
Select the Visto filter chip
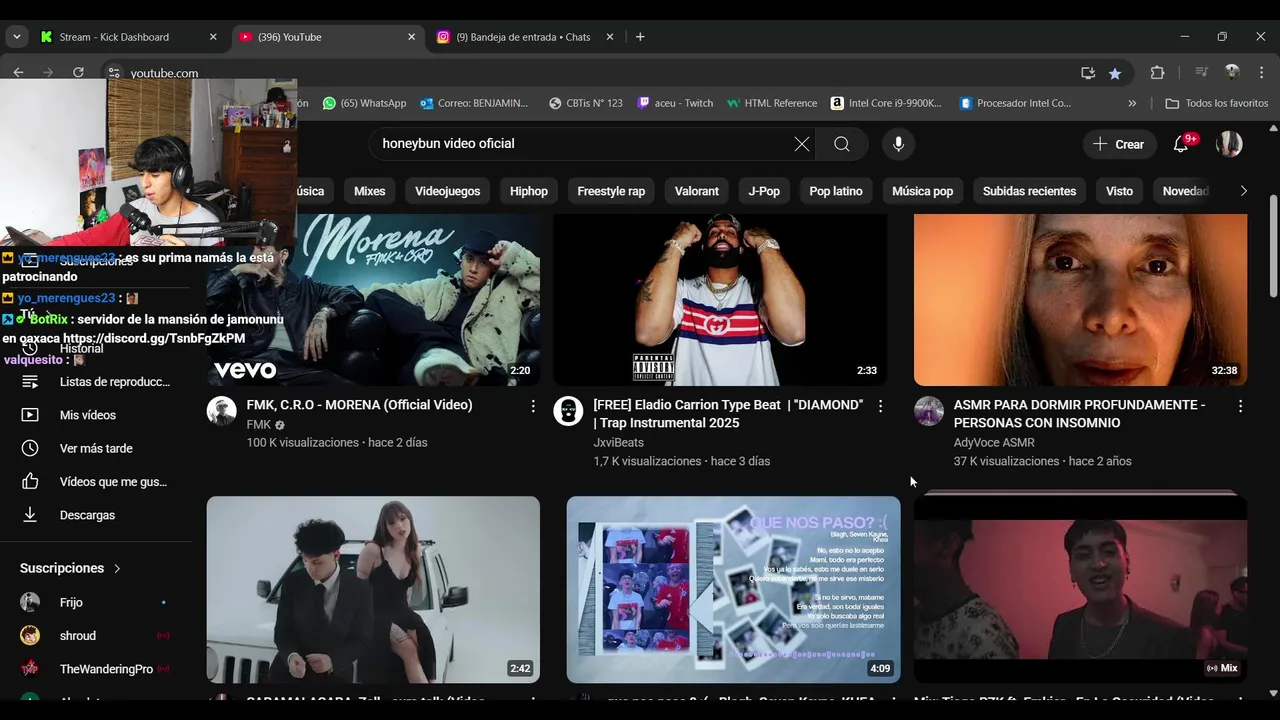pyautogui.click(x=1119, y=191)
